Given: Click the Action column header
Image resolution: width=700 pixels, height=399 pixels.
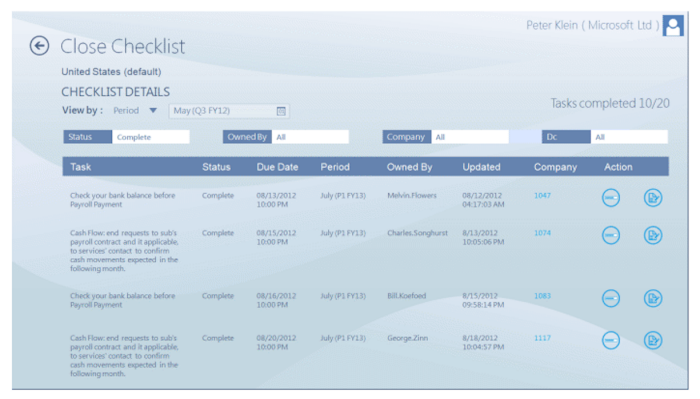Looking at the screenshot, I should point(618,167).
